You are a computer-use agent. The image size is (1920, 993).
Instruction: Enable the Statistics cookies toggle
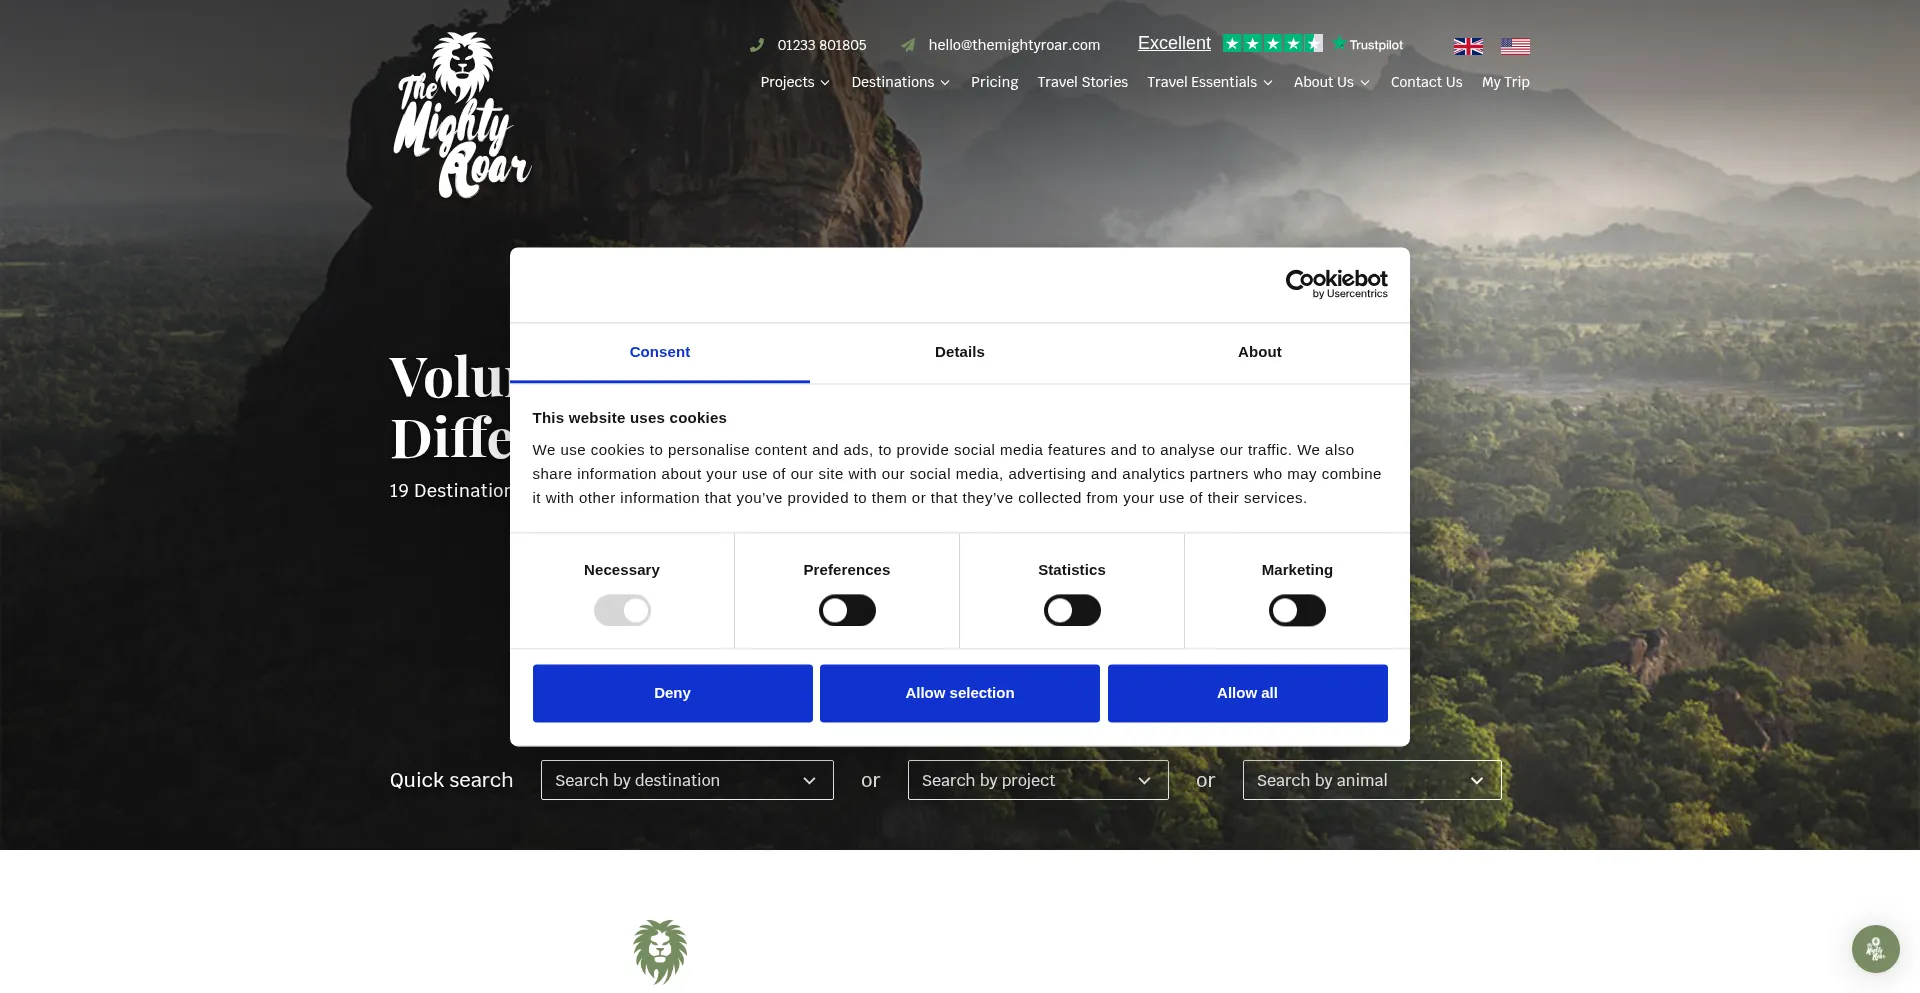tap(1072, 610)
